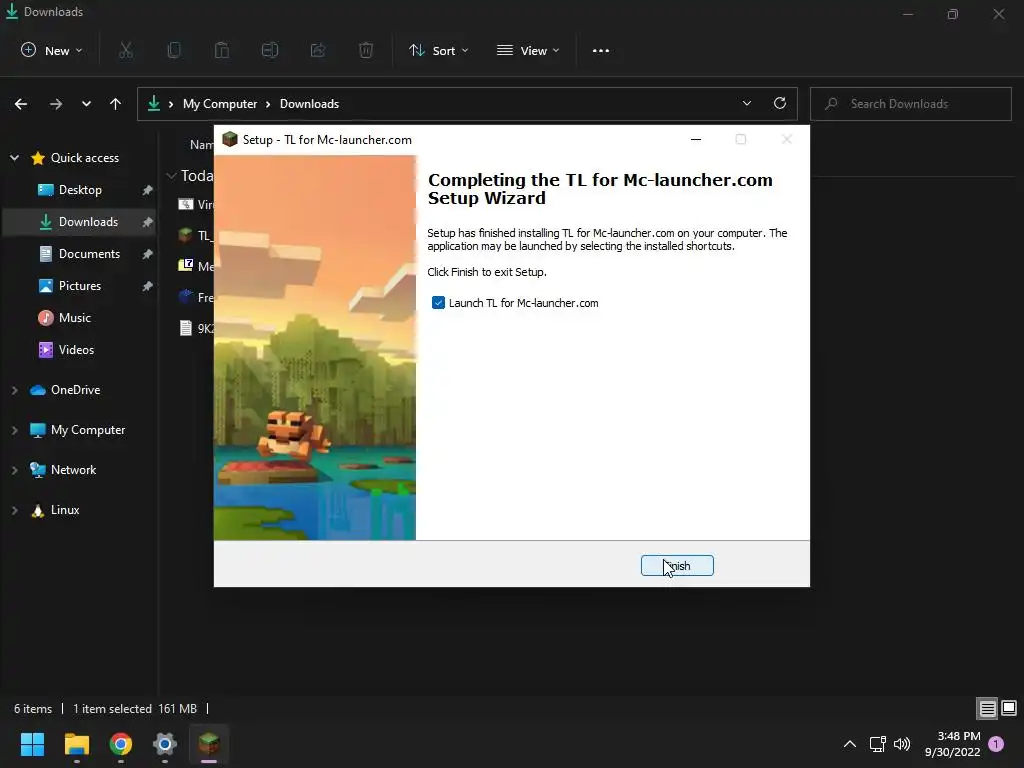Image resolution: width=1024 pixels, height=768 pixels.
Task: Unpin Desktop using its pin icon
Action: (148, 190)
